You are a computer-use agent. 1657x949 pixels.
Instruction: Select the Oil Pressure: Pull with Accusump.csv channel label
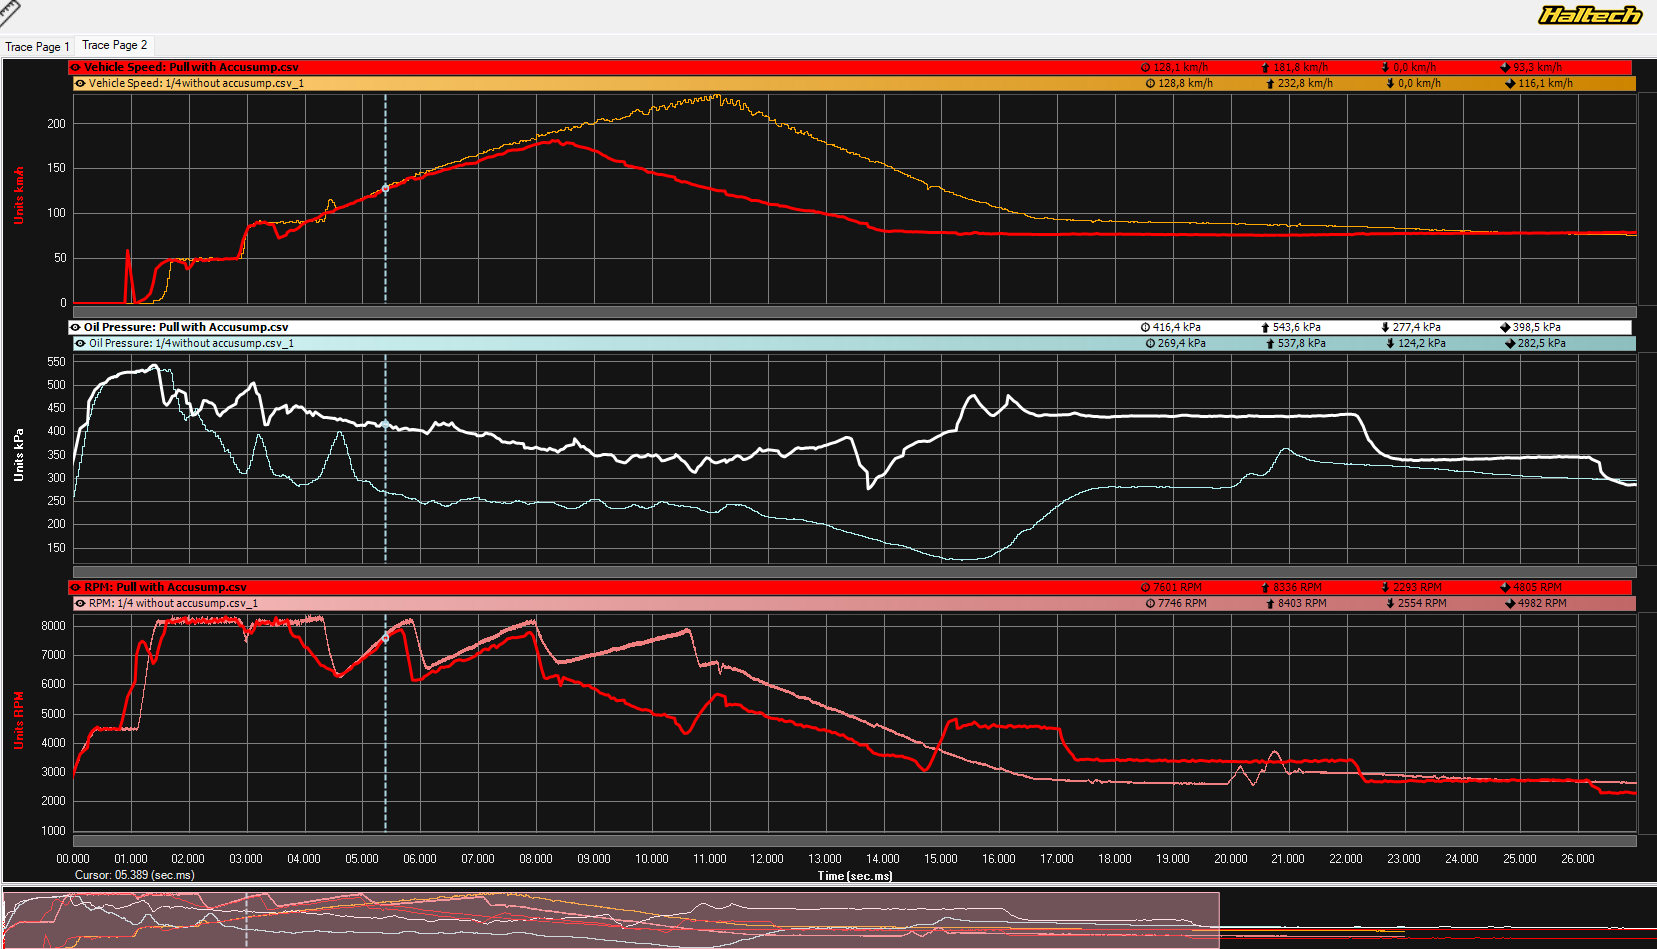tap(186, 327)
